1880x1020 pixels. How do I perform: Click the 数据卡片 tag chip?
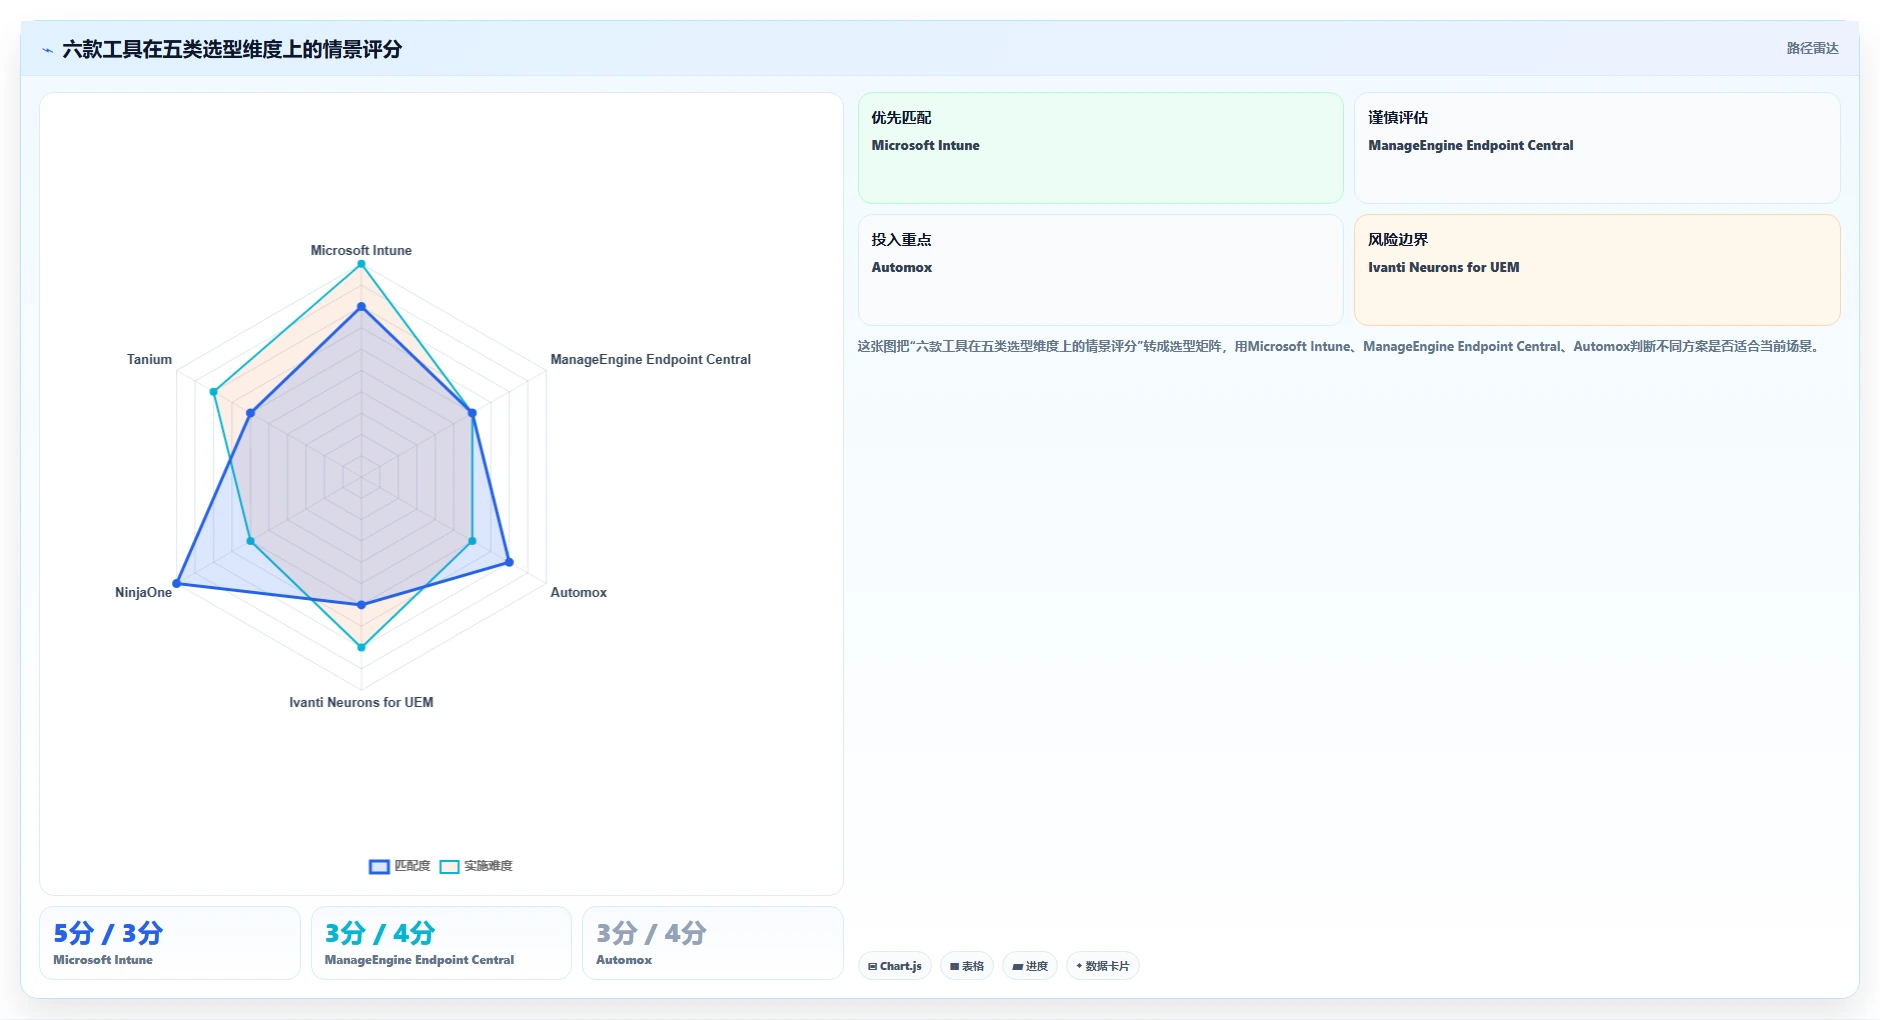[1103, 966]
